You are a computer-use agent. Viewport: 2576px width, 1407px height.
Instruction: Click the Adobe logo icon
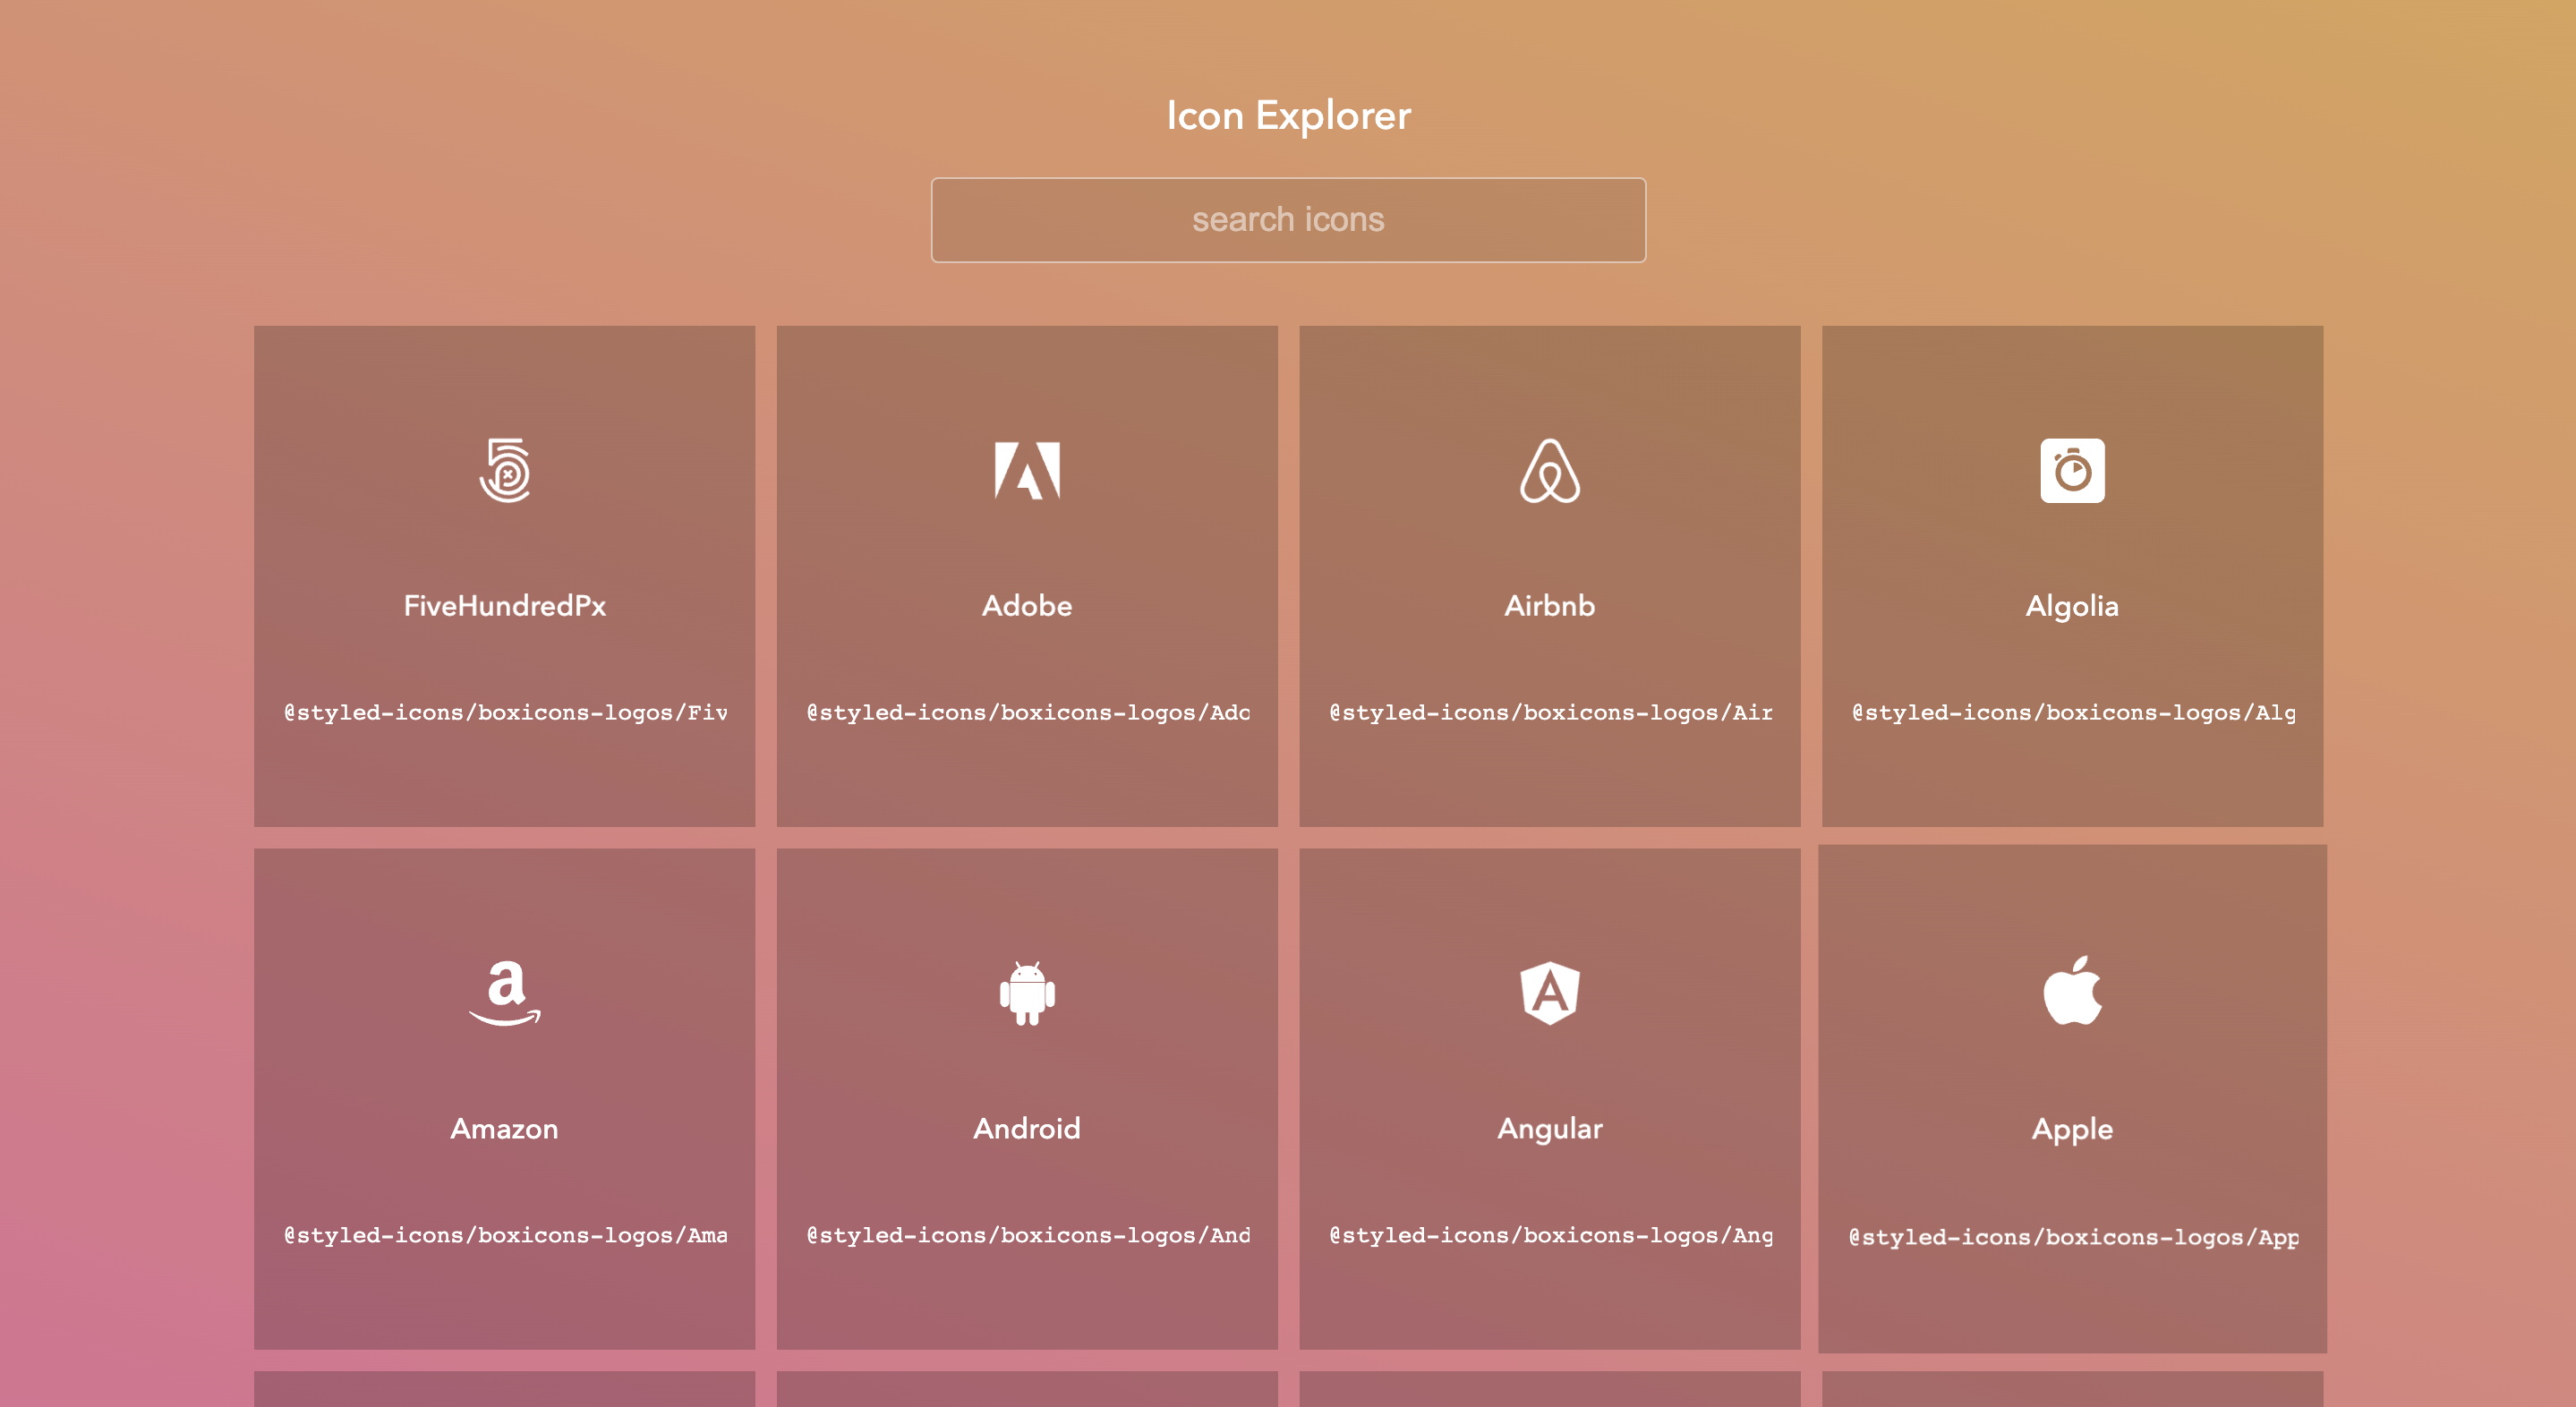(1027, 470)
